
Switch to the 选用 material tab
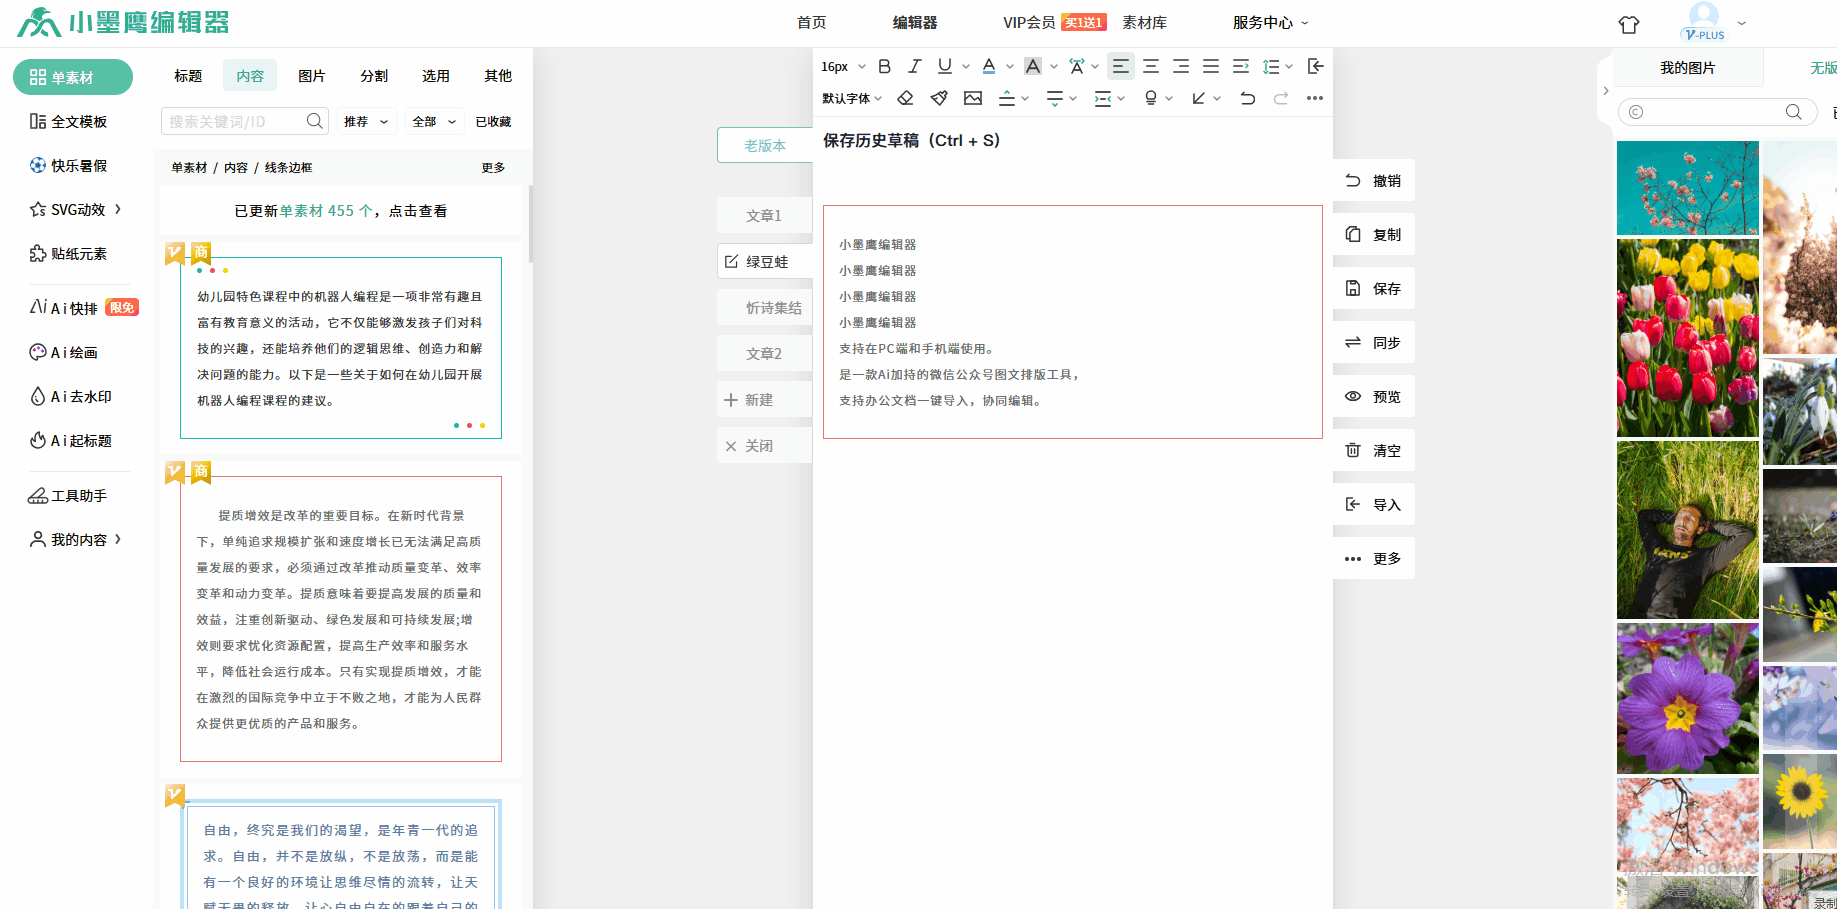(x=436, y=76)
